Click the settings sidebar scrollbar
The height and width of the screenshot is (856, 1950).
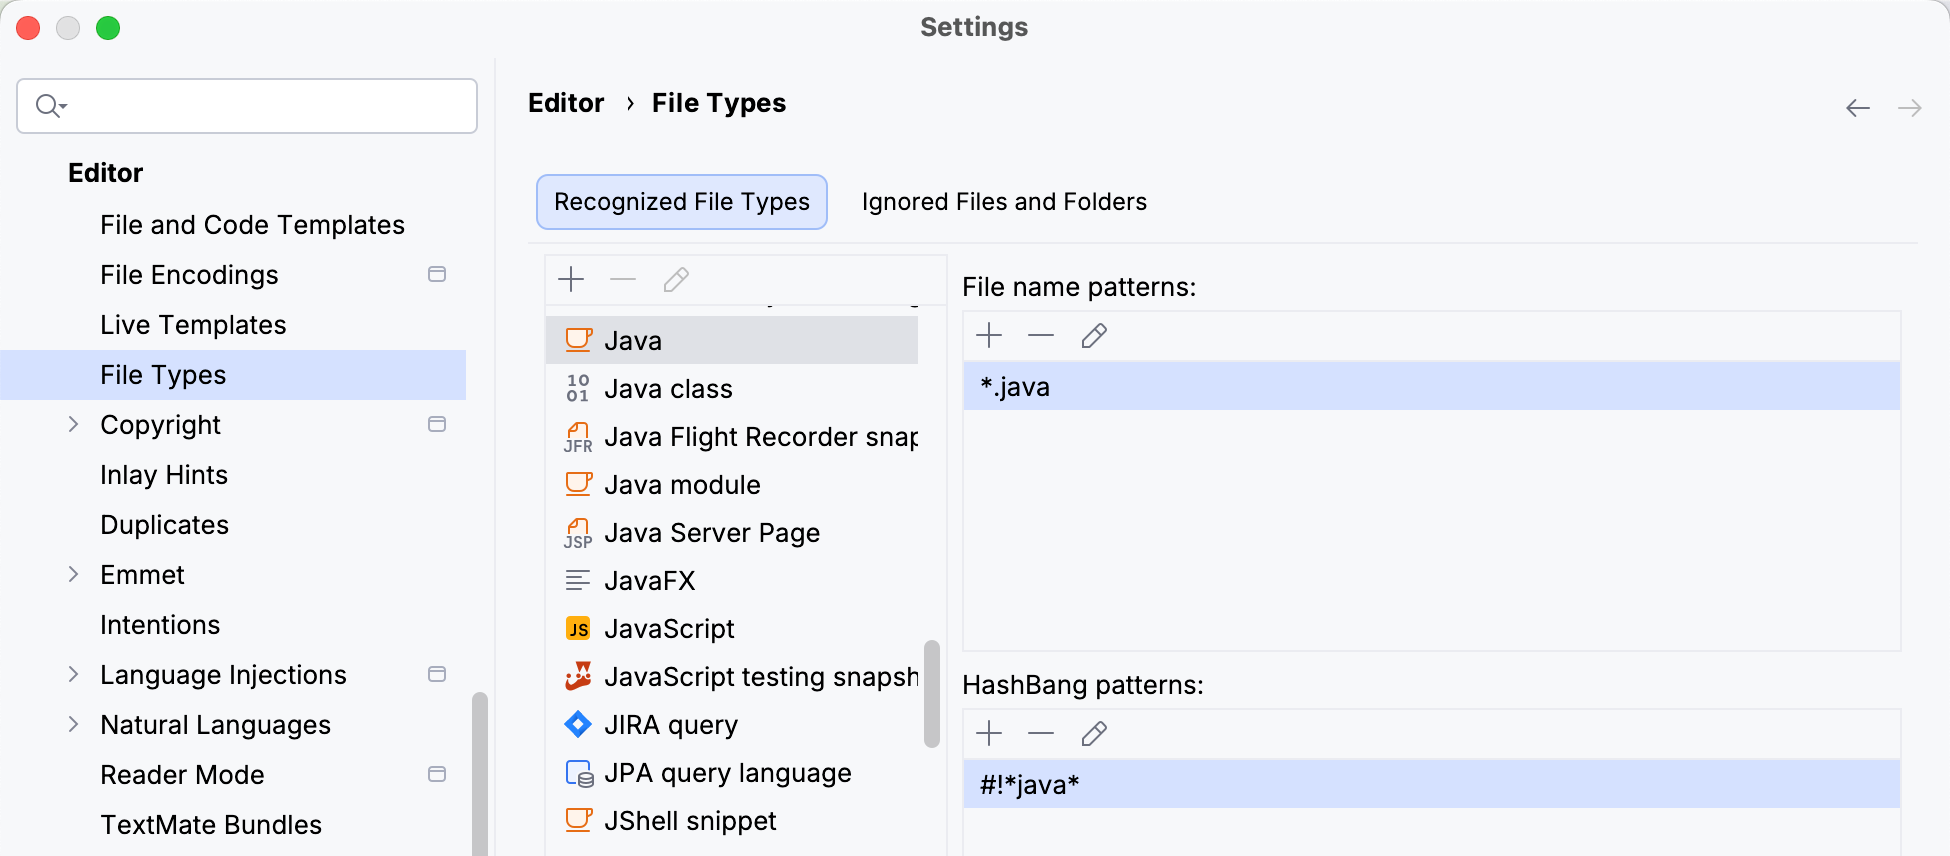click(480, 774)
